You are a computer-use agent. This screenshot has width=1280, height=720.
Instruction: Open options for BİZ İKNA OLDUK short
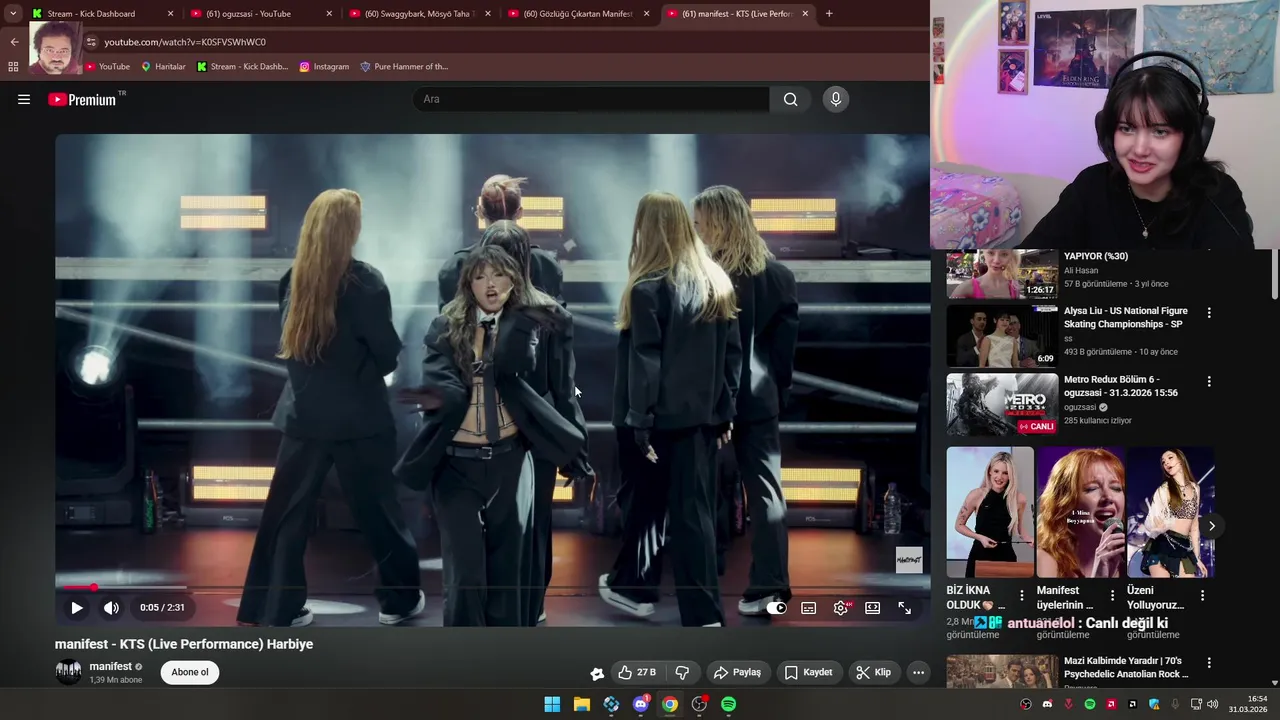coord(1022,595)
